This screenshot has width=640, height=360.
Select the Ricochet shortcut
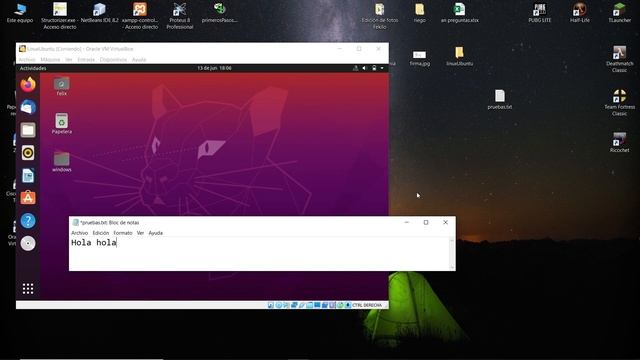620,142
